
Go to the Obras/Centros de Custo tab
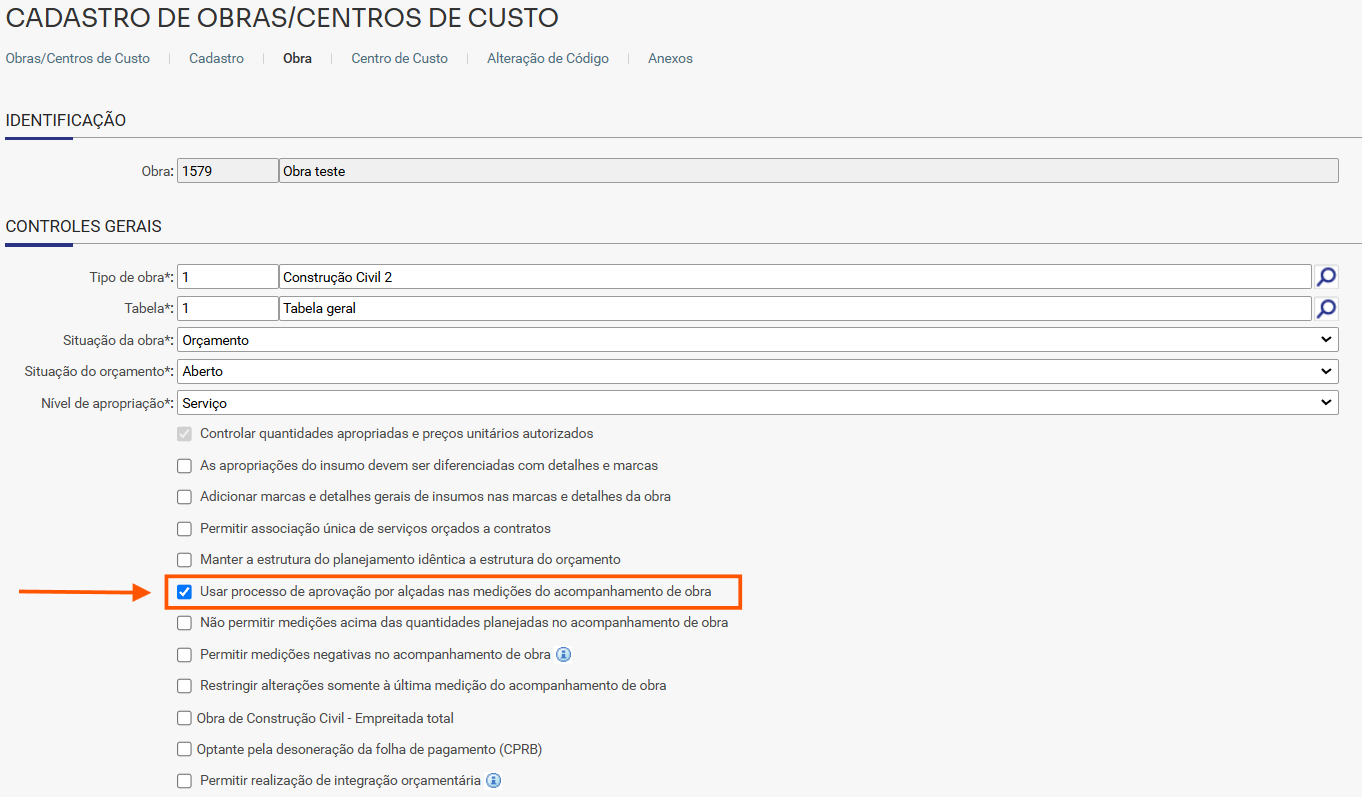coord(78,59)
